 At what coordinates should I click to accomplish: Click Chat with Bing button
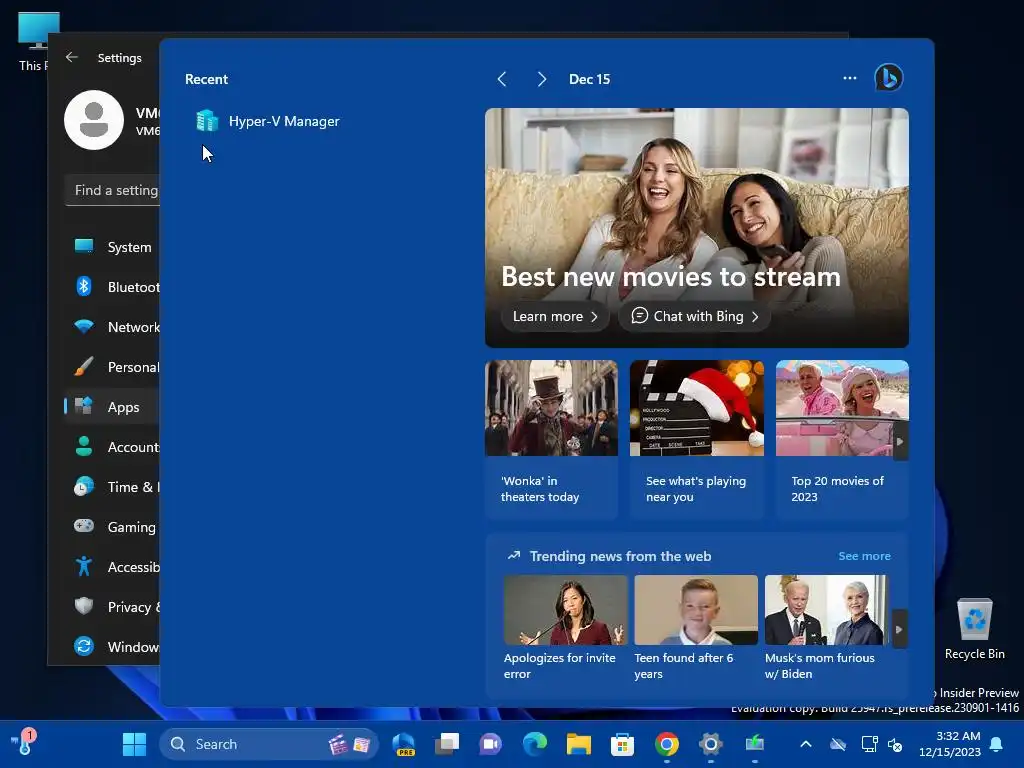(x=695, y=316)
